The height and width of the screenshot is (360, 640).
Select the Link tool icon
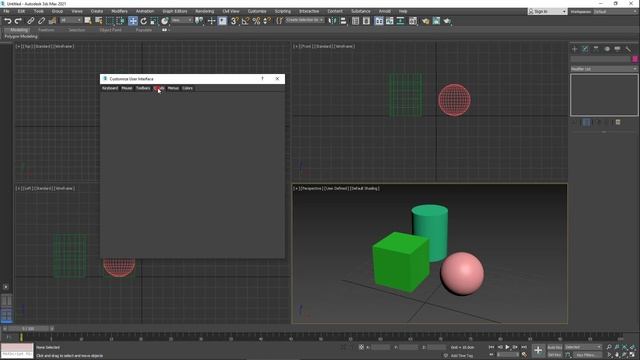tap(31, 21)
